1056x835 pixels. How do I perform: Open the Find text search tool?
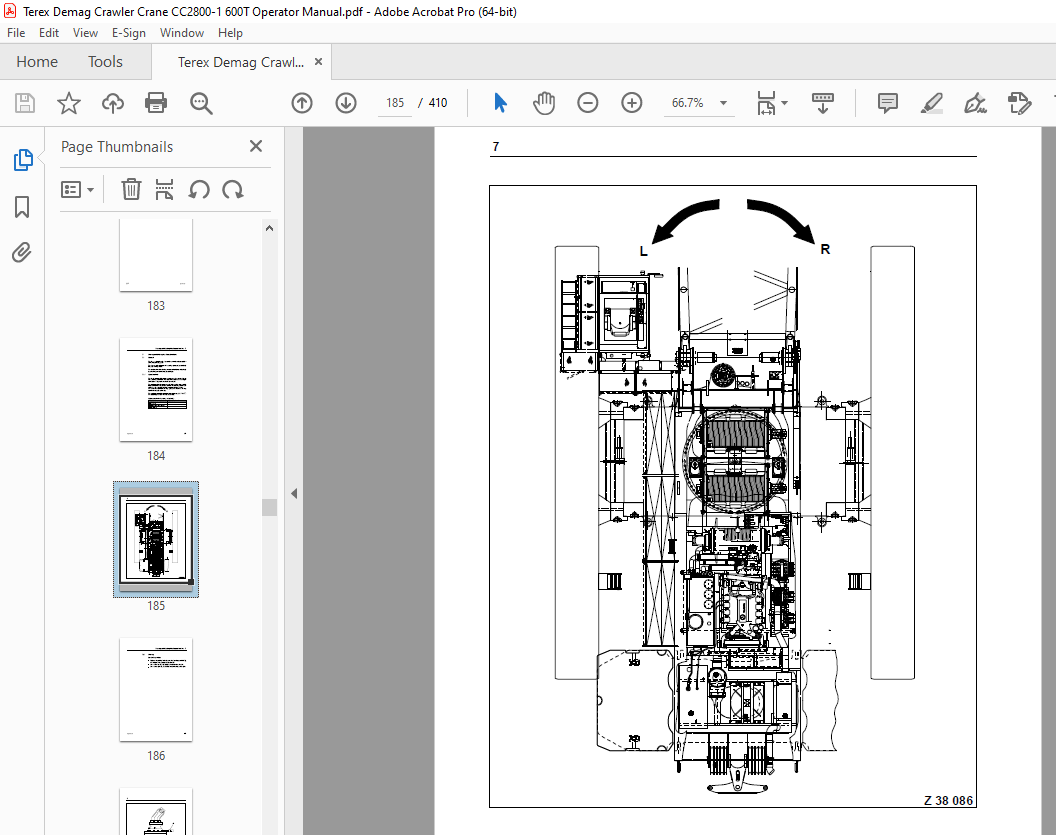coord(201,103)
